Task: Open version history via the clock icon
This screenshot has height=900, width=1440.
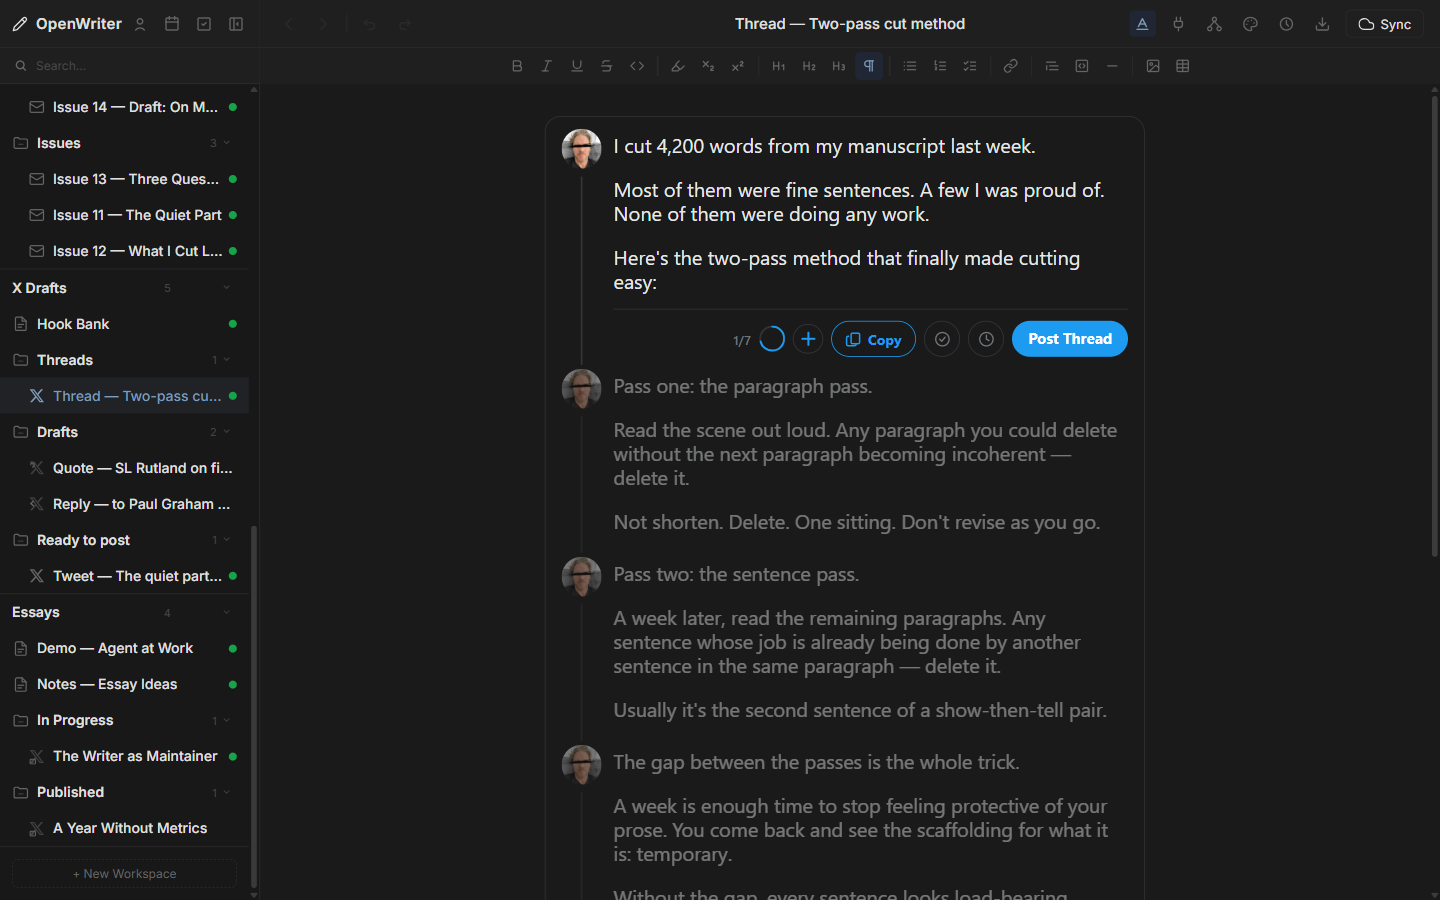Action: point(1286,23)
